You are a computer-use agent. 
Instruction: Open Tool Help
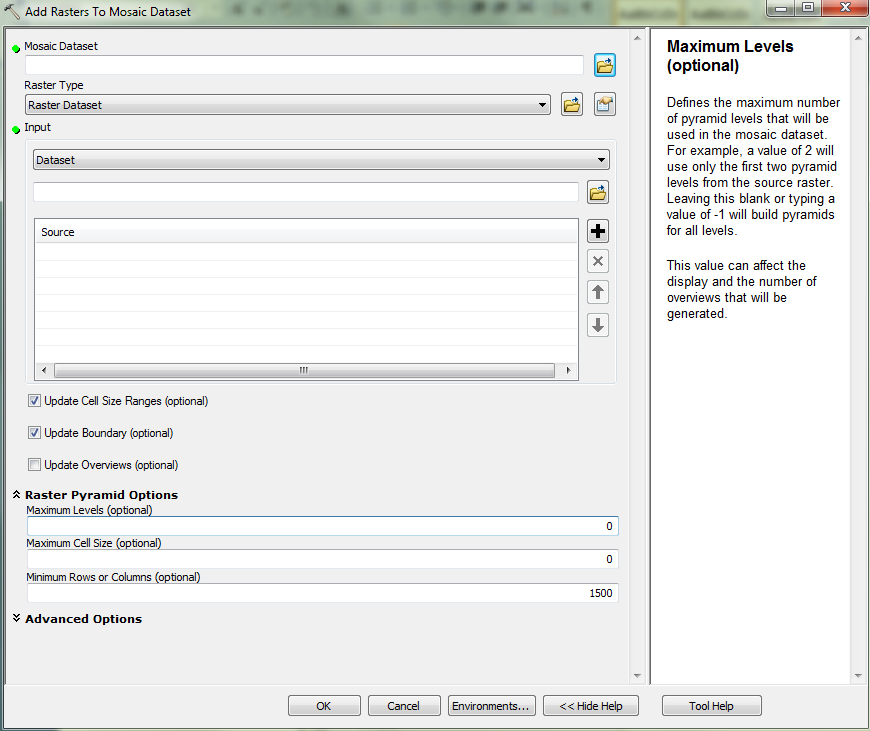pyautogui.click(x=711, y=705)
